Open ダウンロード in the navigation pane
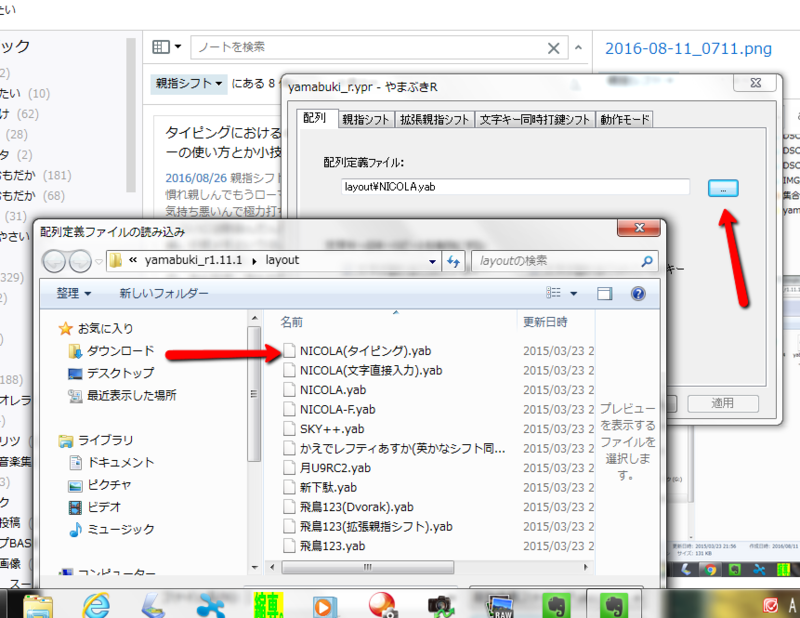This screenshot has height=618, width=800. tap(111, 351)
